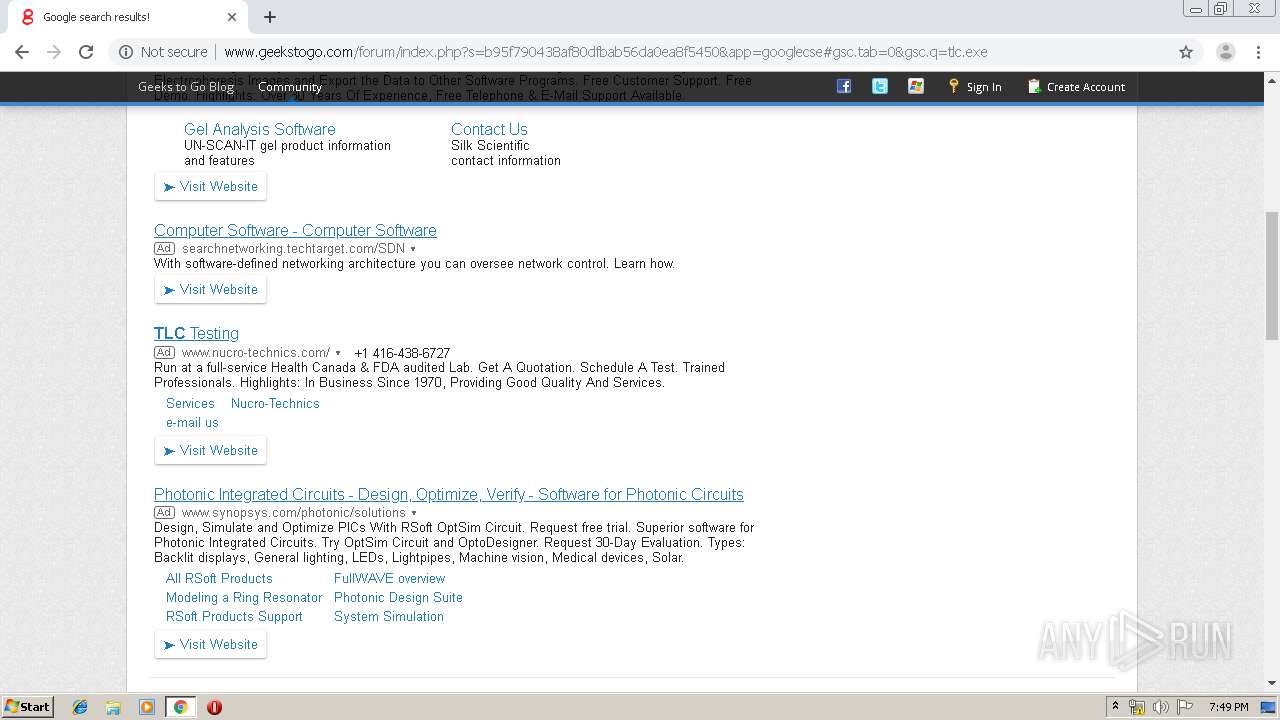Click the scrollbar down arrow
The height and width of the screenshot is (720, 1280).
(x=1272, y=684)
